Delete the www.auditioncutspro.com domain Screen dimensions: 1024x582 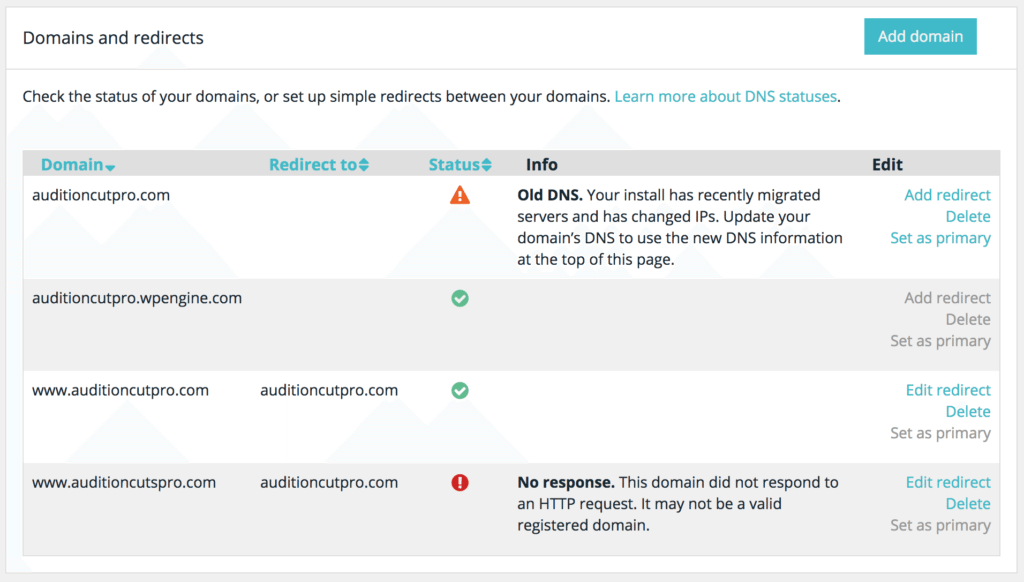tap(967, 504)
